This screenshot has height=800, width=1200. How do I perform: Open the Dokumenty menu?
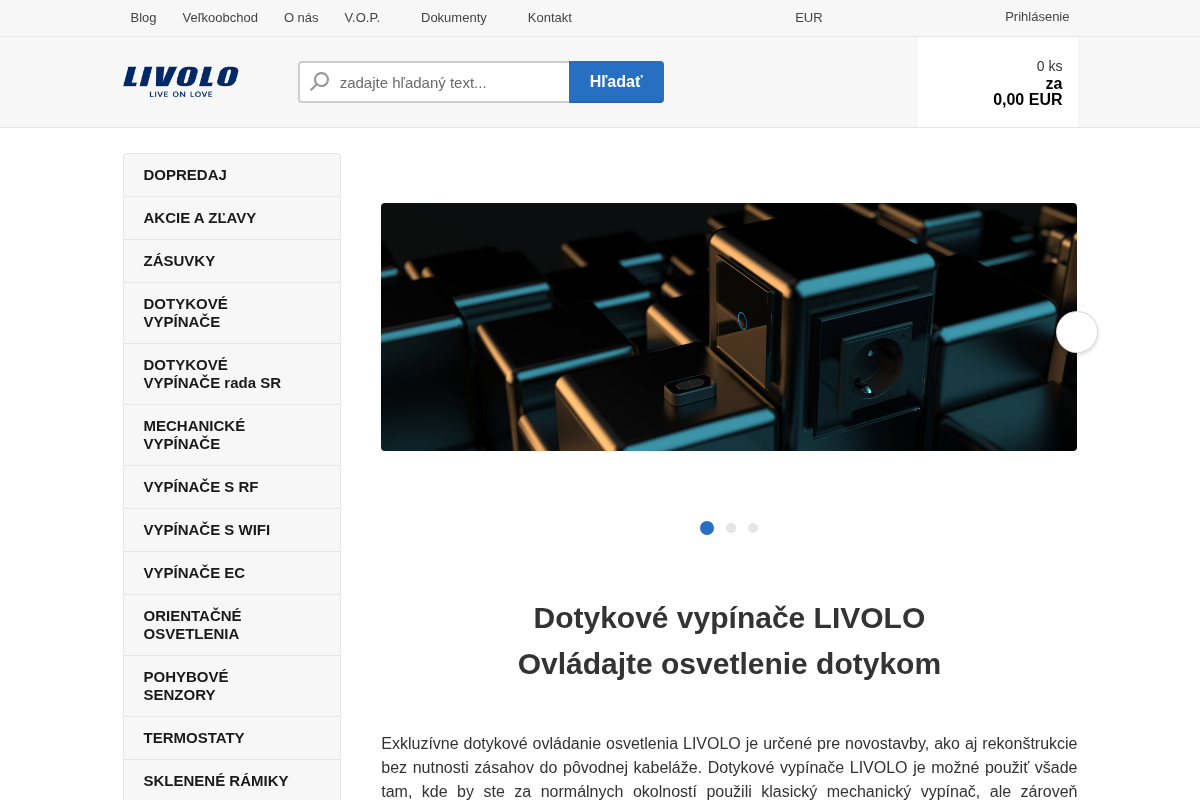[x=454, y=17]
